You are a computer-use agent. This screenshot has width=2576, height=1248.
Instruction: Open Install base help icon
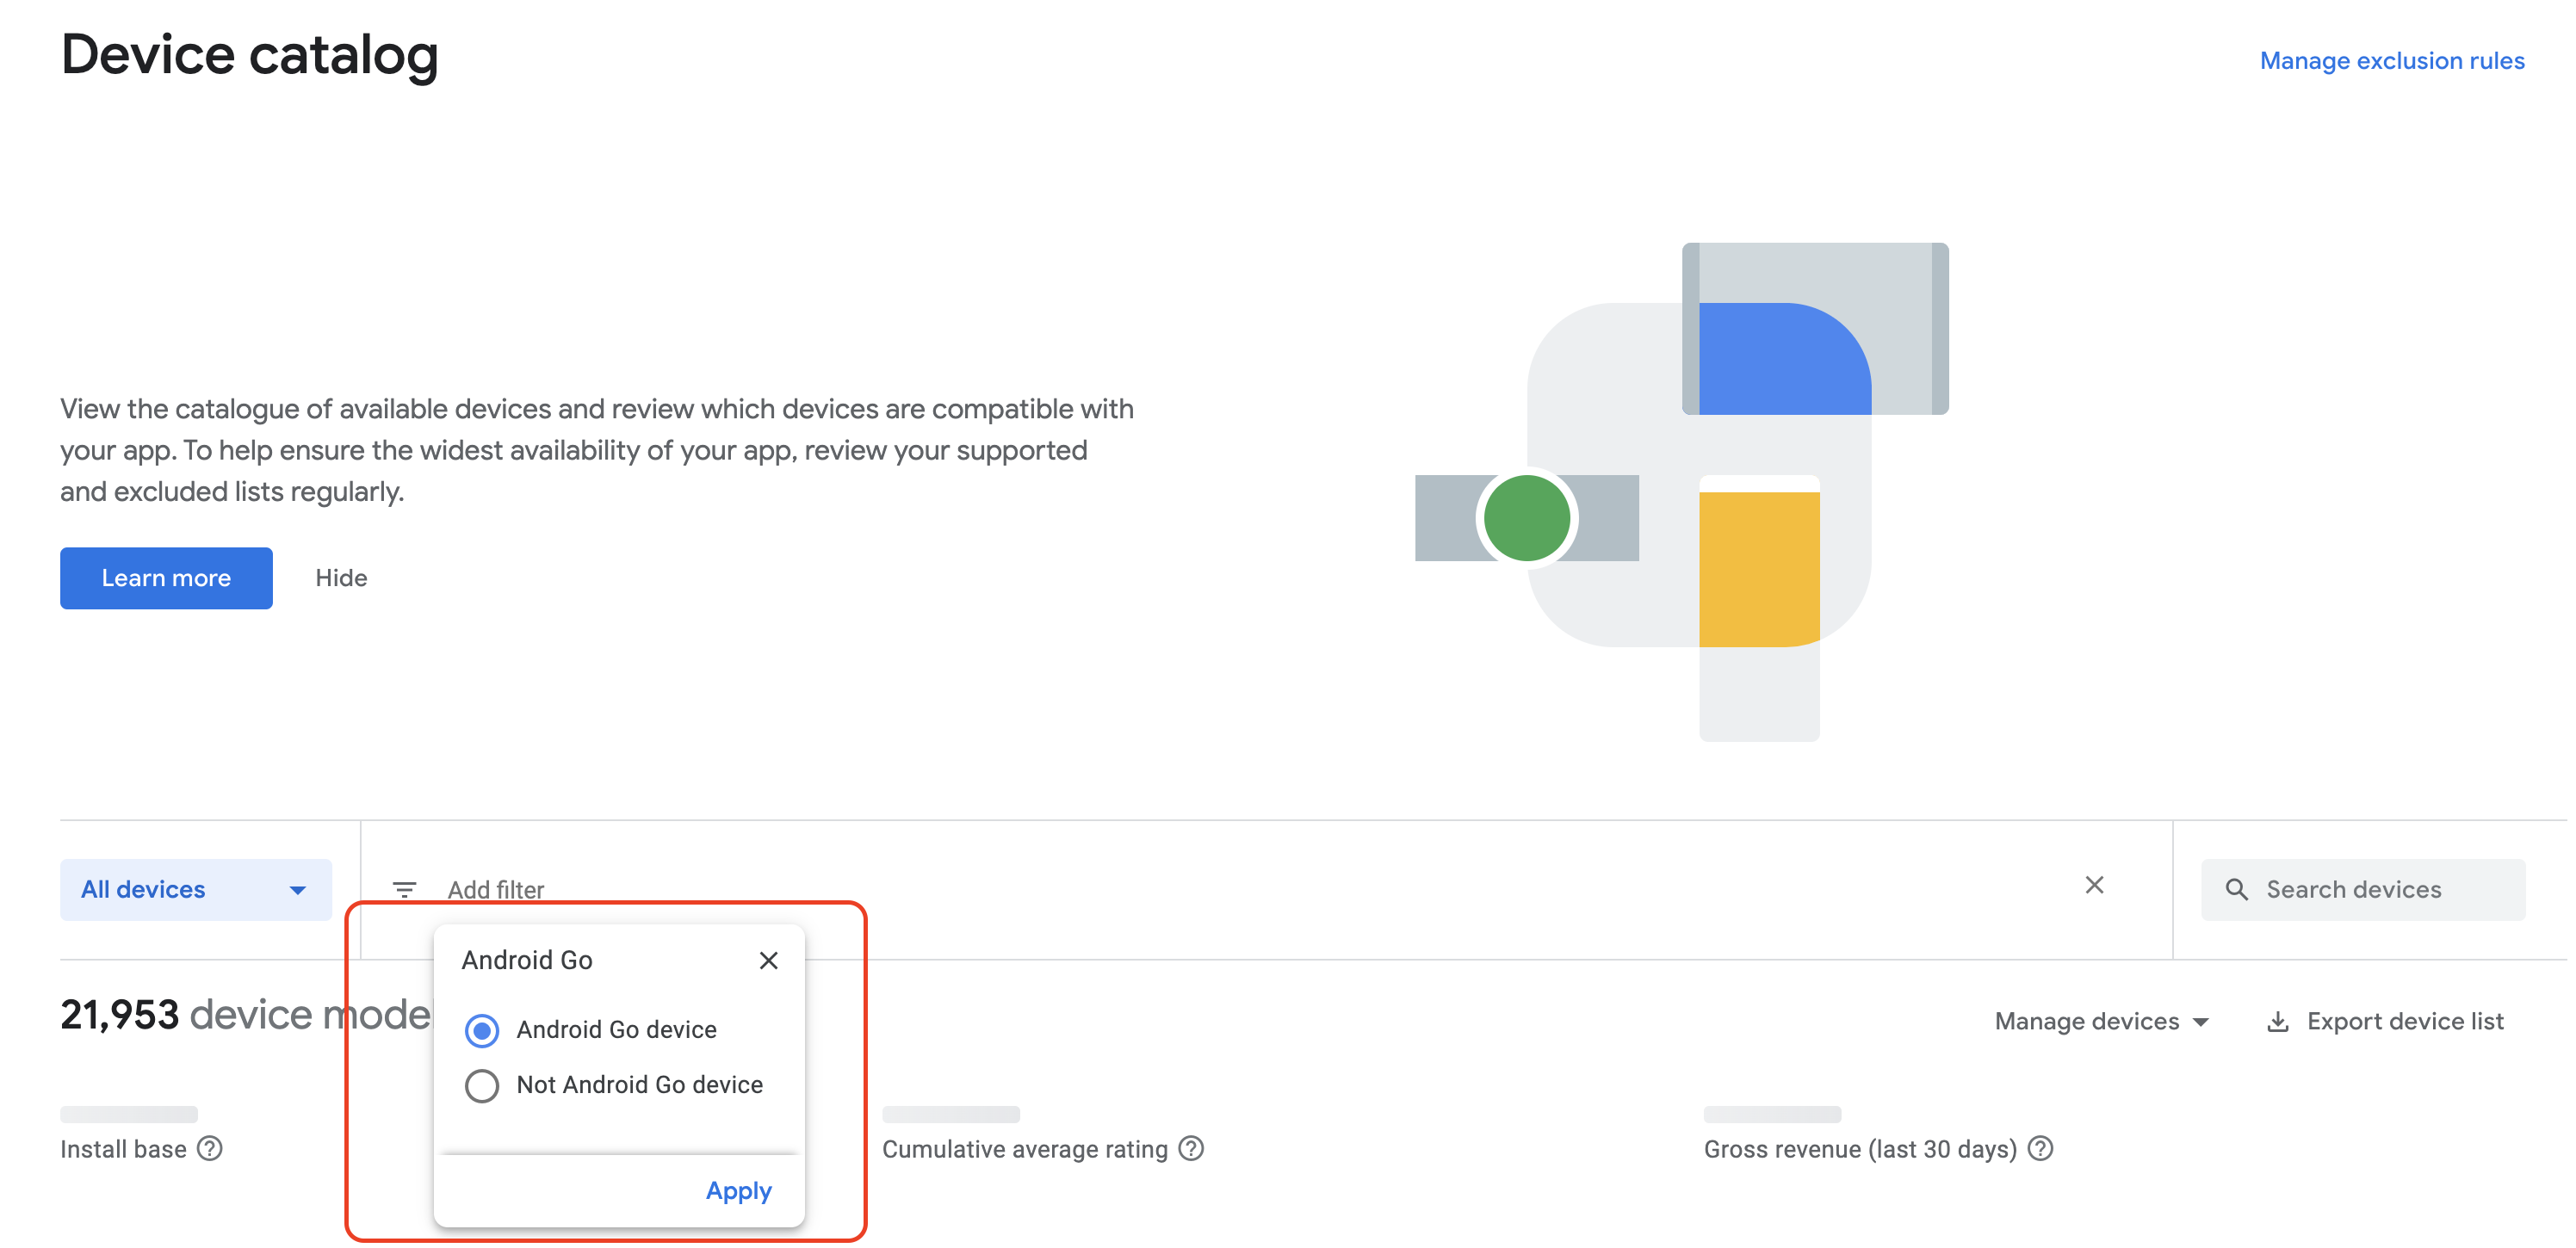[x=210, y=1148]
